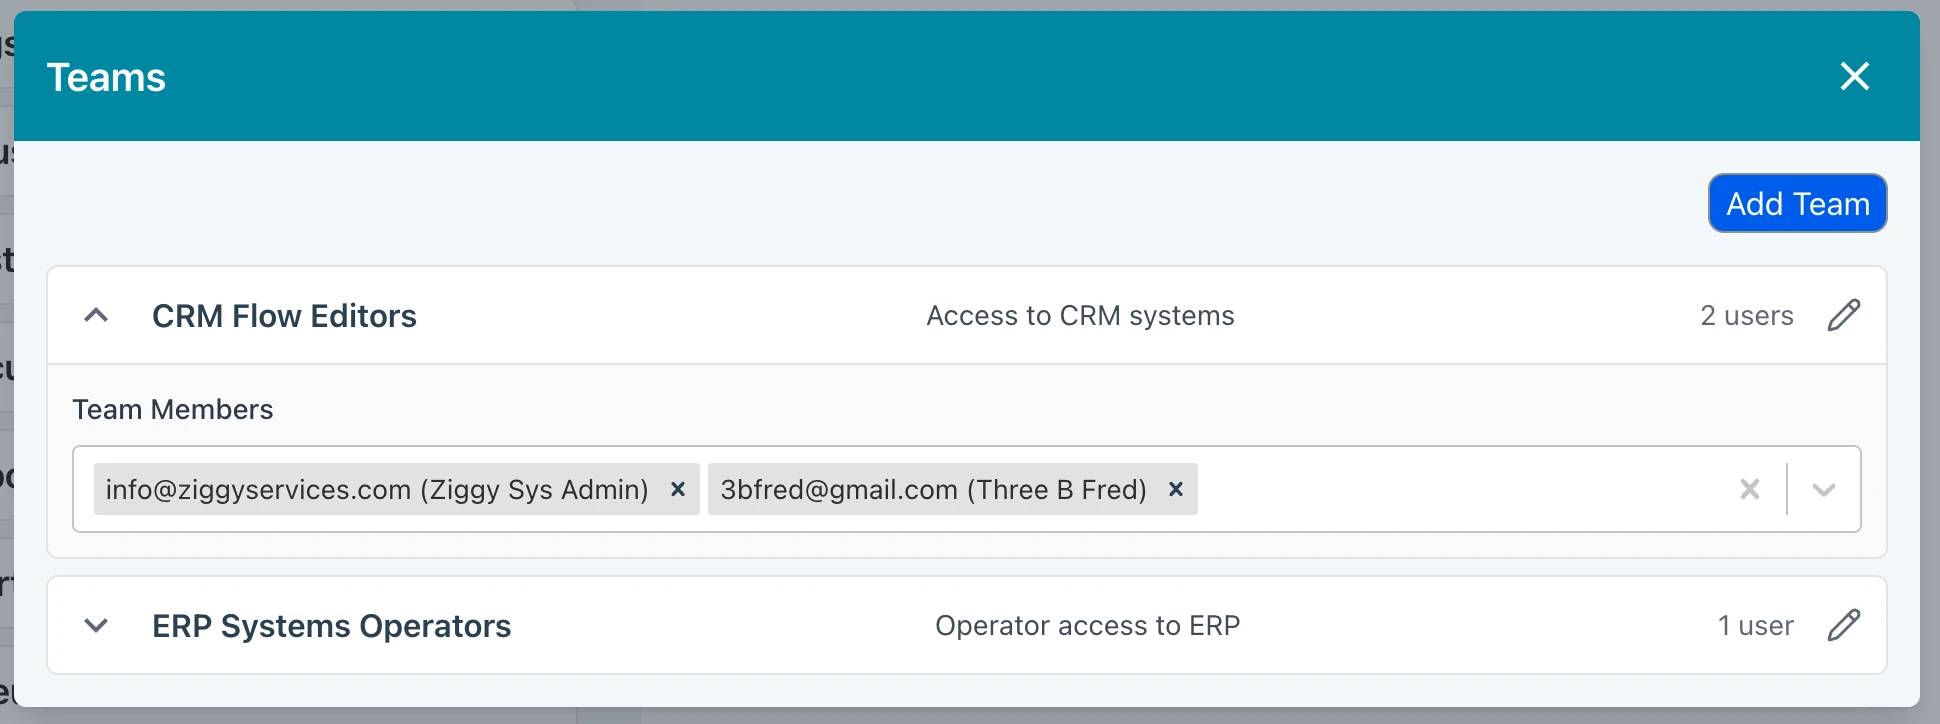This screenshot has height=724, width=1940.
Task: Expand the ERP Systems Operators team
Action: (x=96, y=626)
